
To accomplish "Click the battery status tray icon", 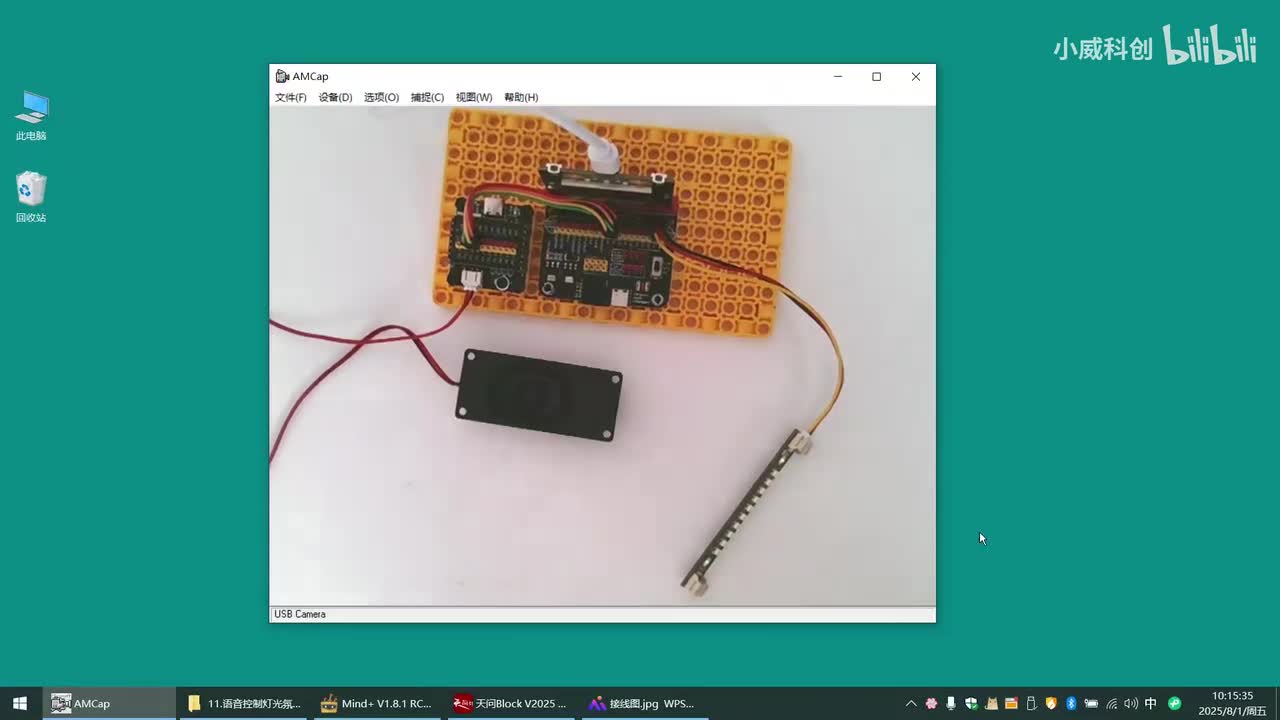I will point(1091,703).
